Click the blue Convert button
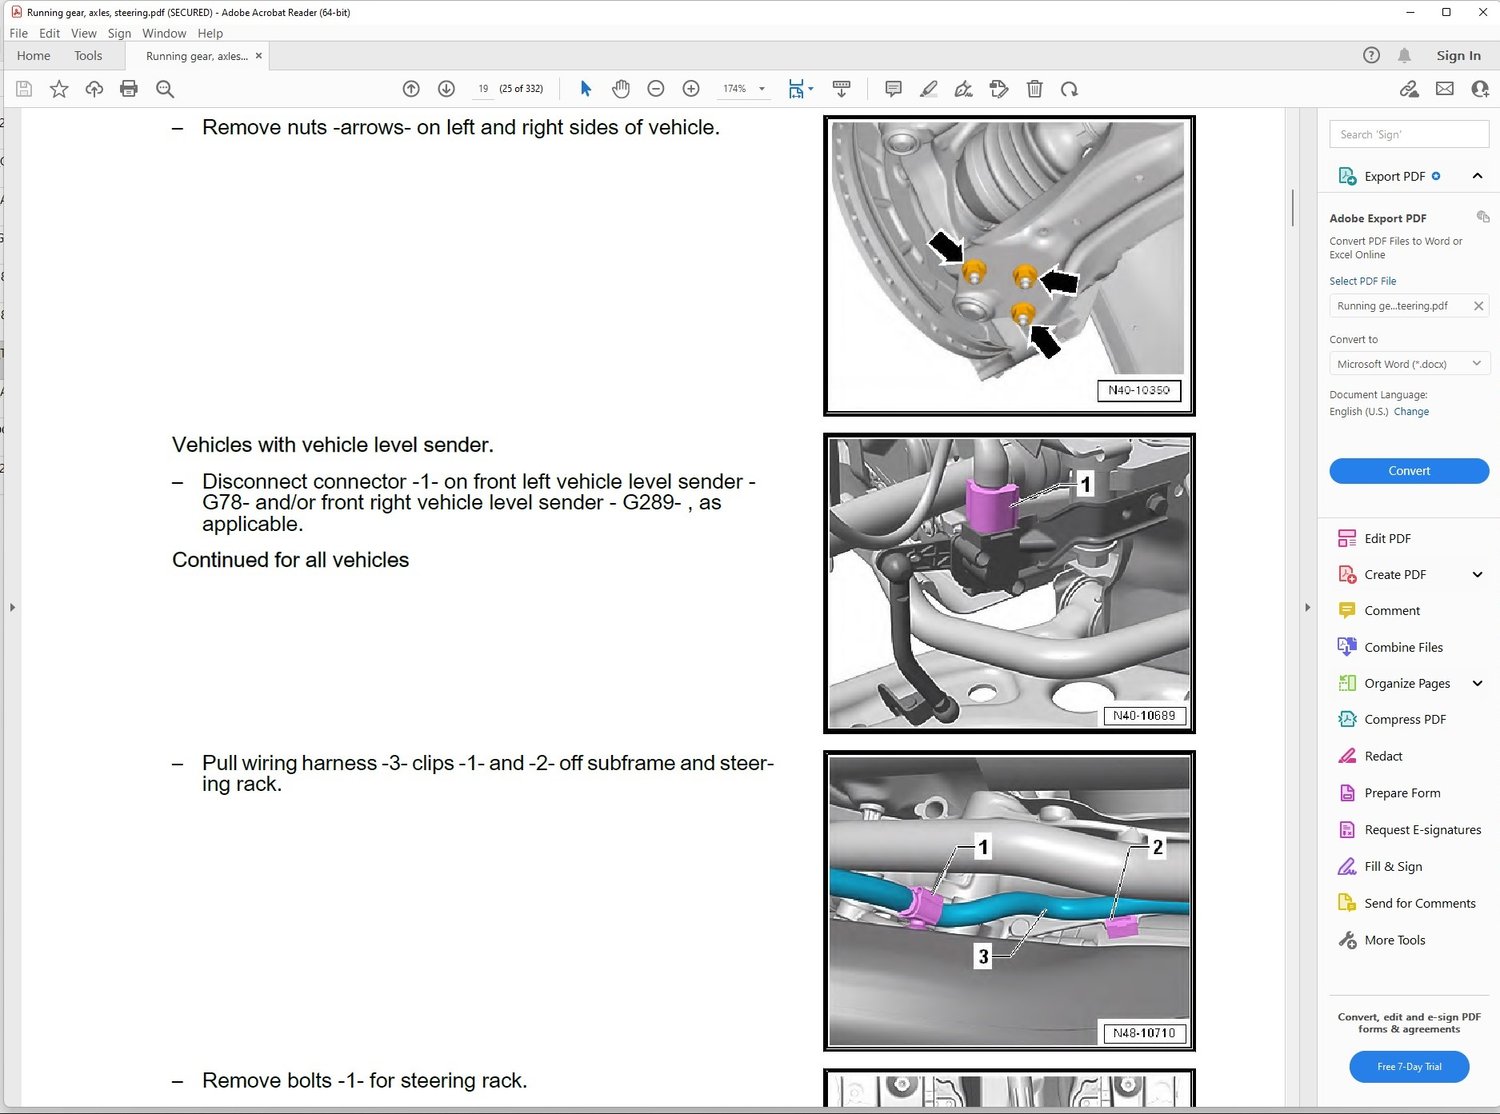The width and height of the screenshot is (1500, 1114). click(1409, 471)
